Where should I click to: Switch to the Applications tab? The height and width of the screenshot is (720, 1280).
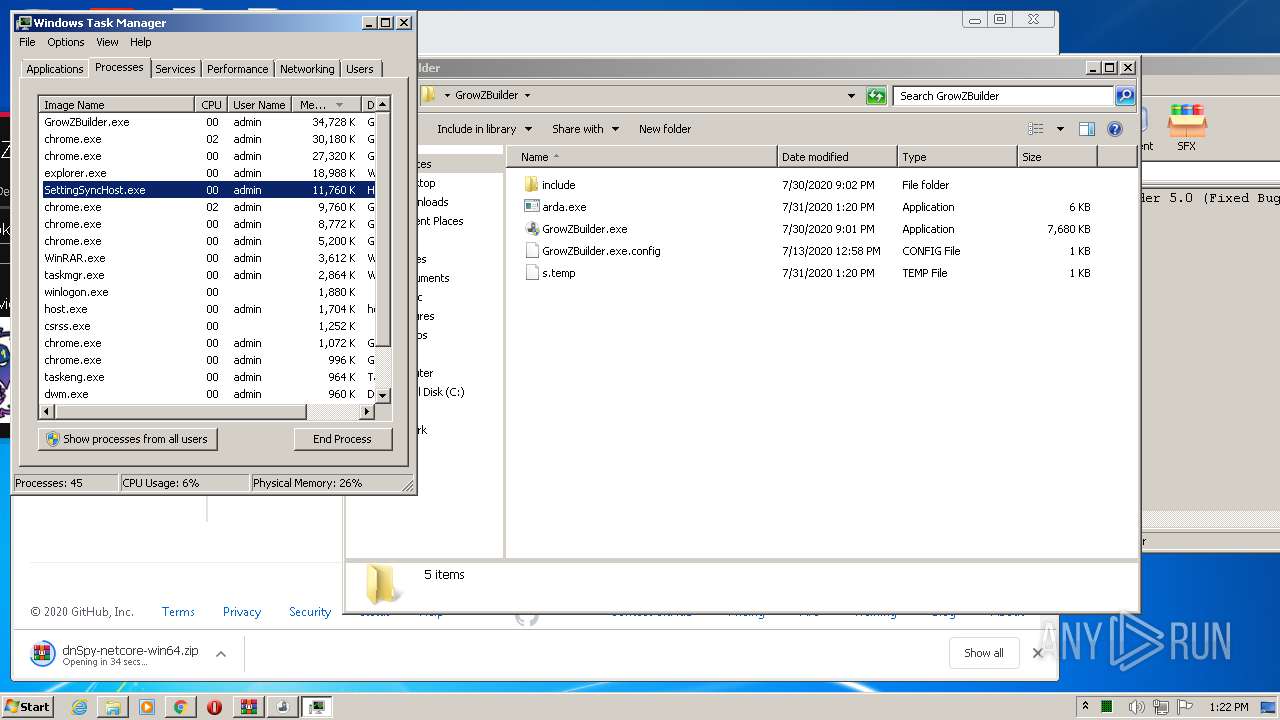pyautogui.click(x=54, y=69)
